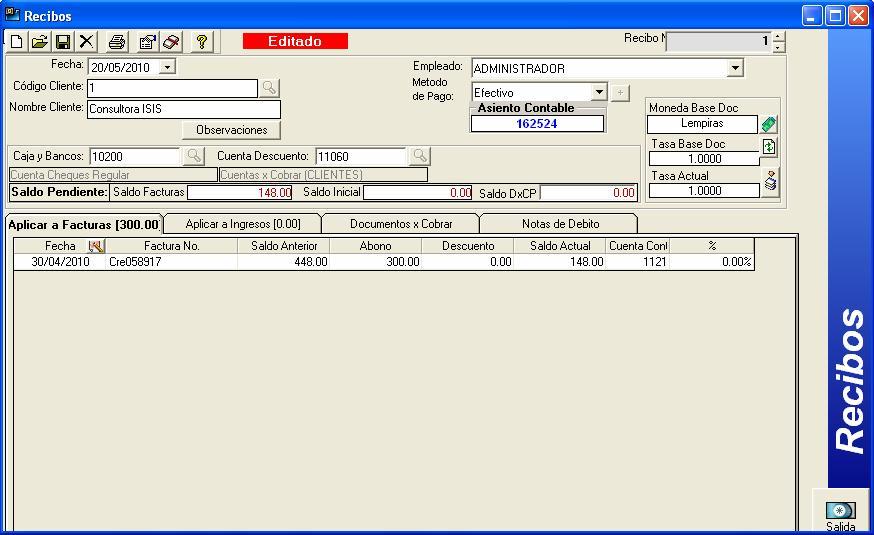Click the Cuentas x Cobrar (CLIENTES) description field
The image size is (874, 535).
tap(323, 175)
